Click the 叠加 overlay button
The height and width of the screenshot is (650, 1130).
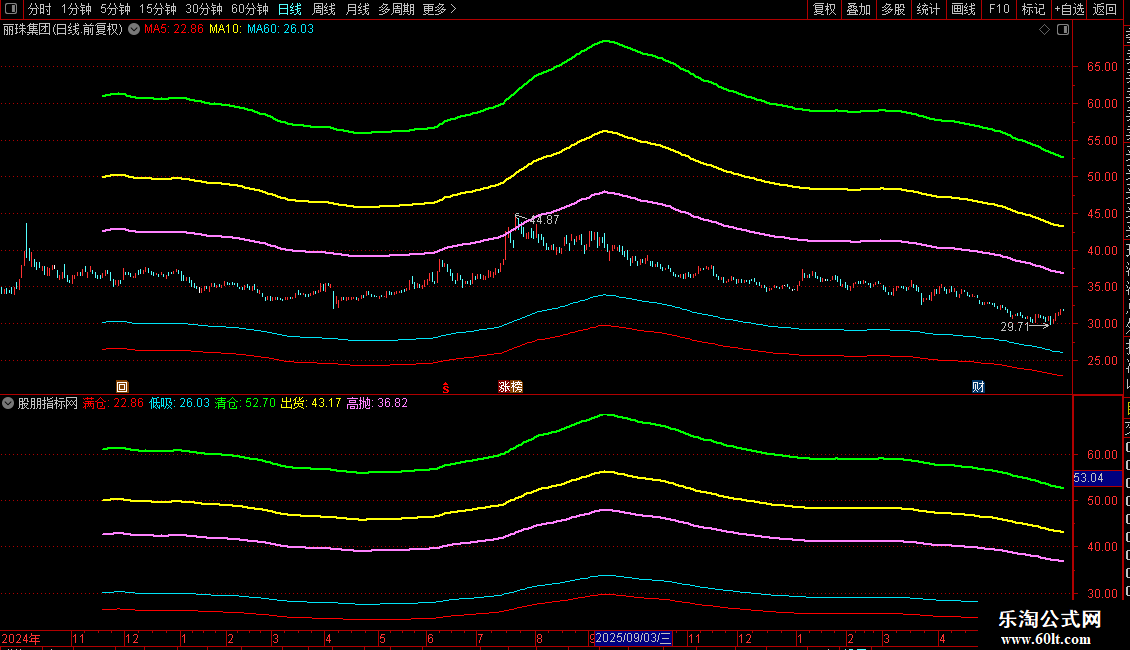(858, 9)
